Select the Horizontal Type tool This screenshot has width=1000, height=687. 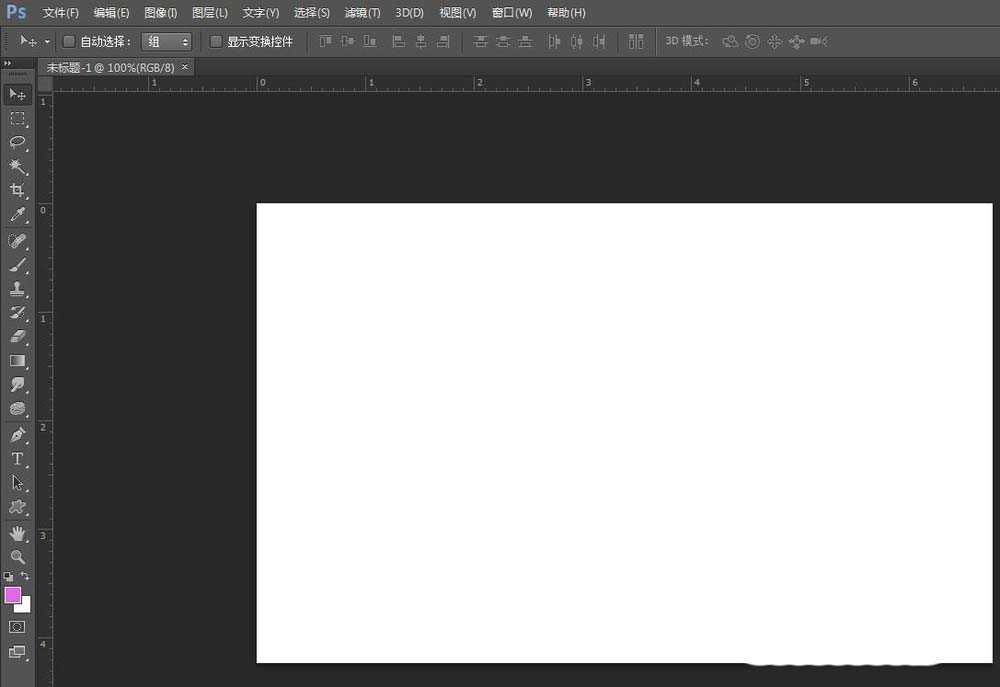(17, 459)
